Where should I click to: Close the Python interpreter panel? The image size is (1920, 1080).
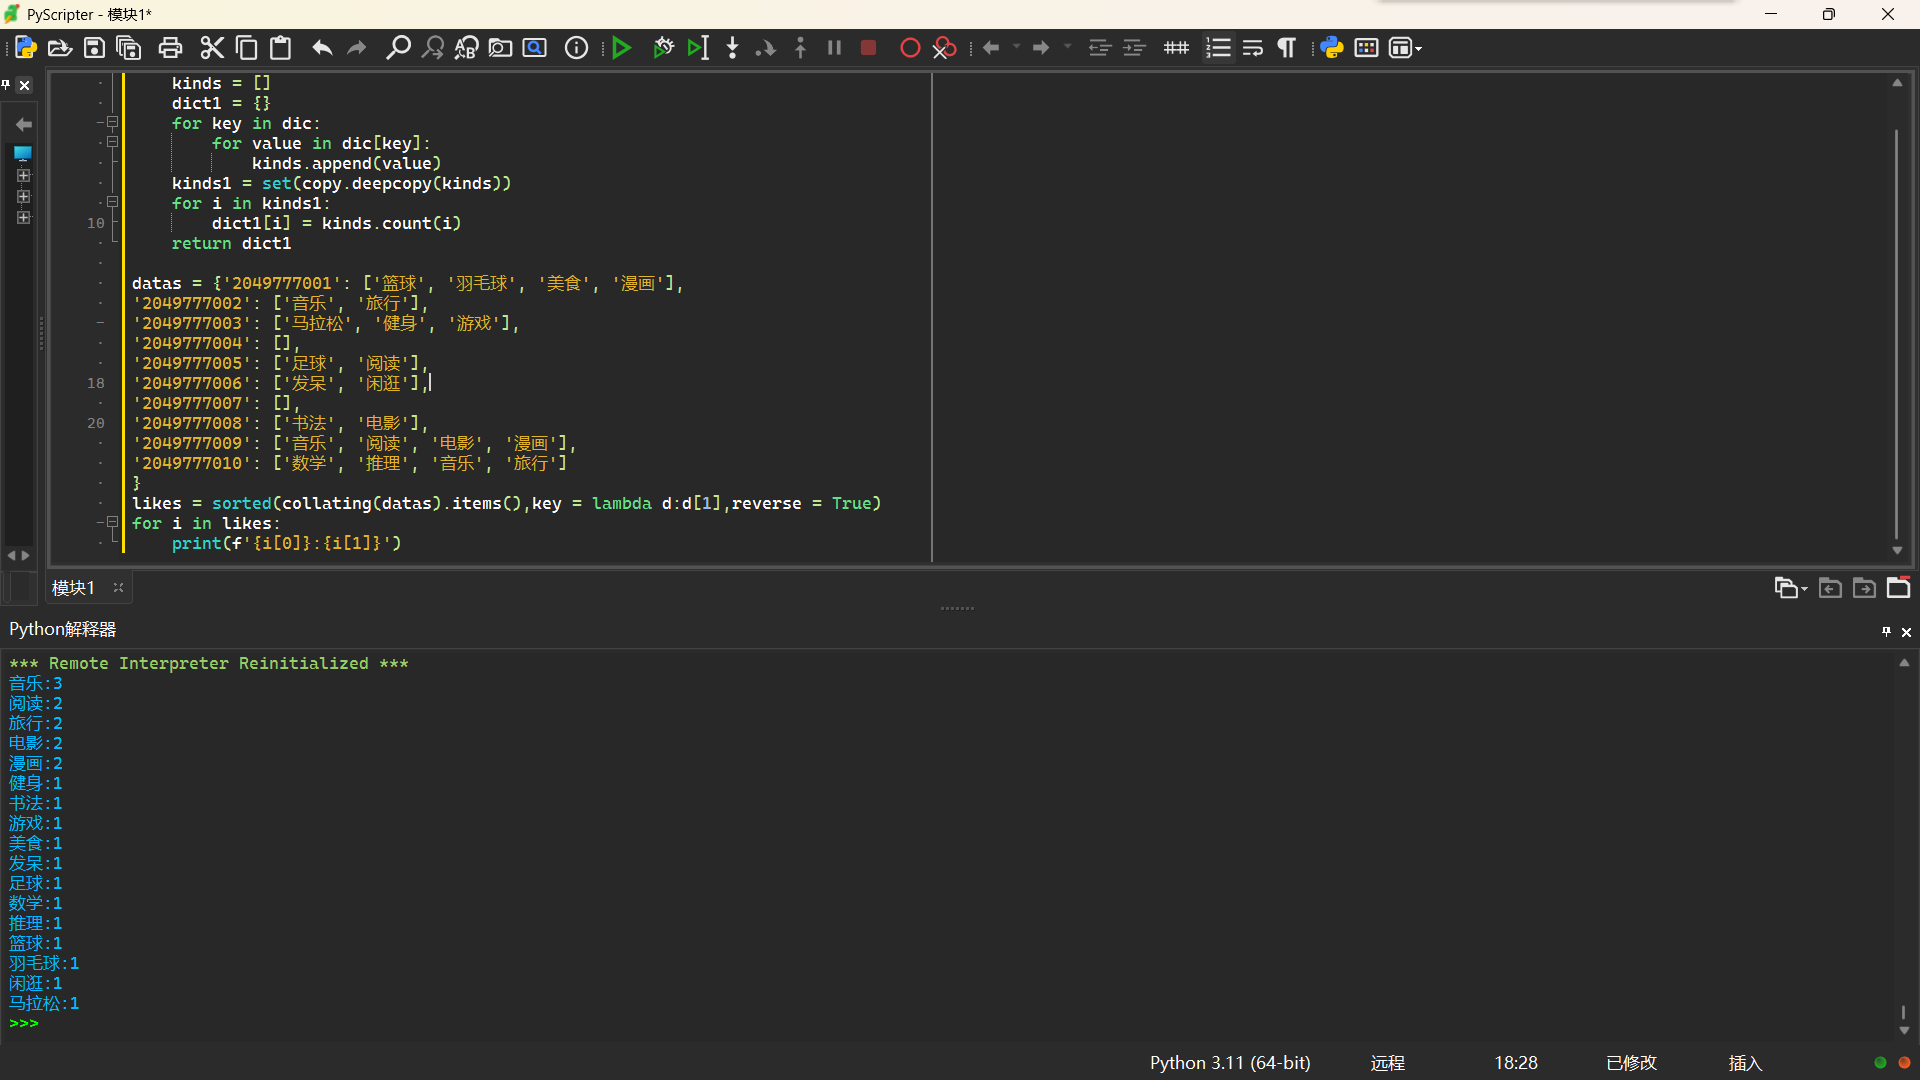coord(1906,632)
